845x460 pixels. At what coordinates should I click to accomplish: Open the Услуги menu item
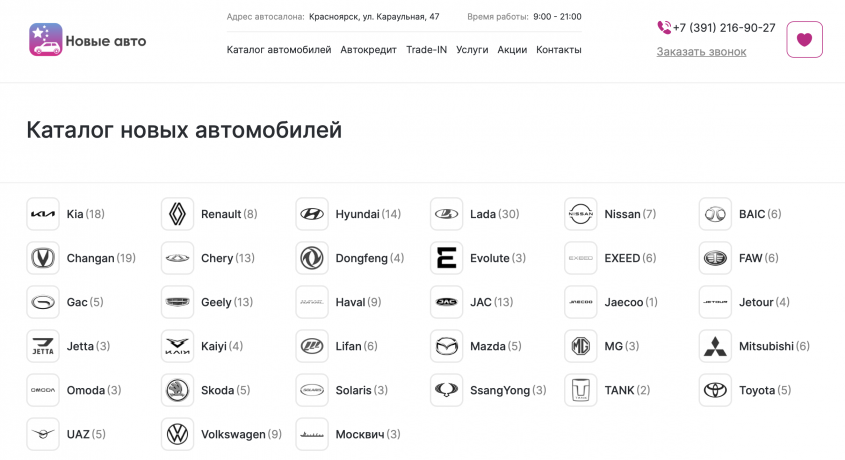pos(472,50)
